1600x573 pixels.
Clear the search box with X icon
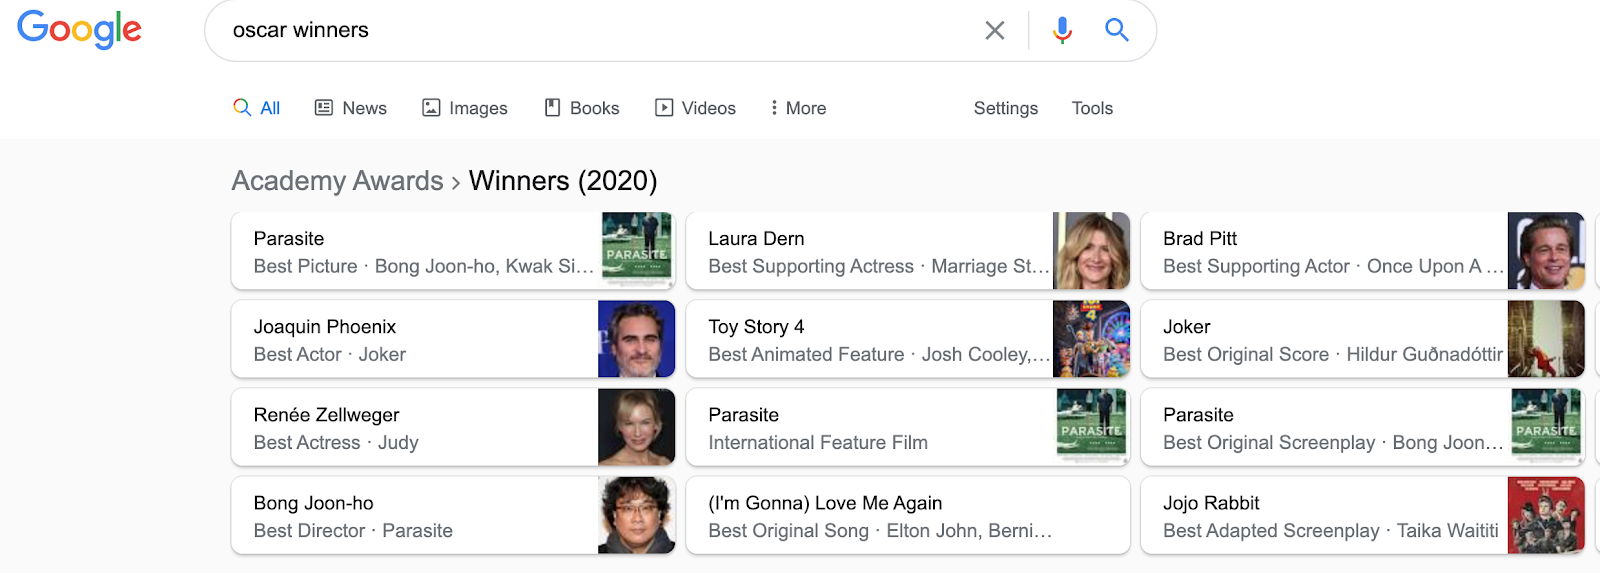pyautogui.click(x=994, y=30)
